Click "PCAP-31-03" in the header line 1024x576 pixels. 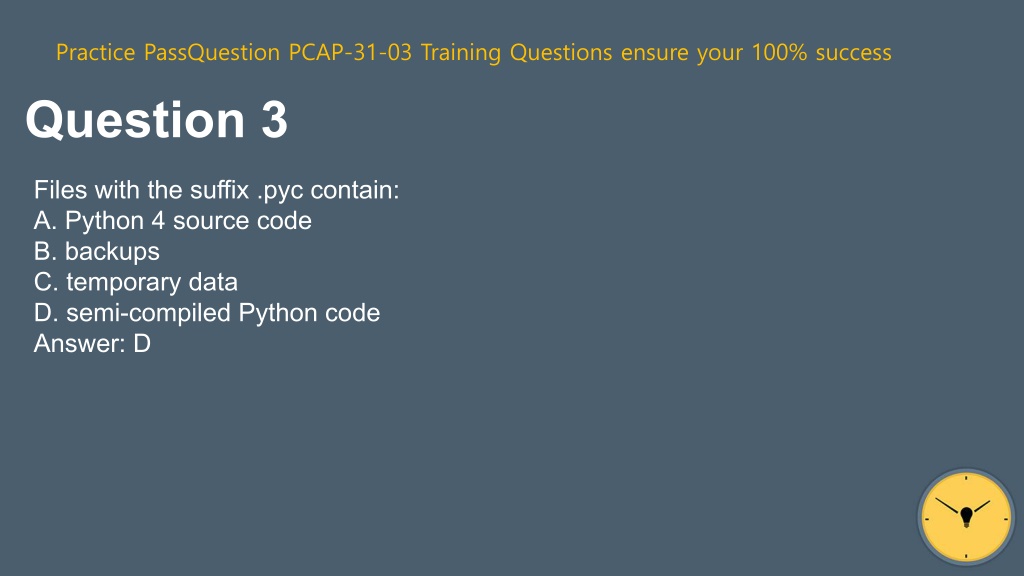coord(350,52)
